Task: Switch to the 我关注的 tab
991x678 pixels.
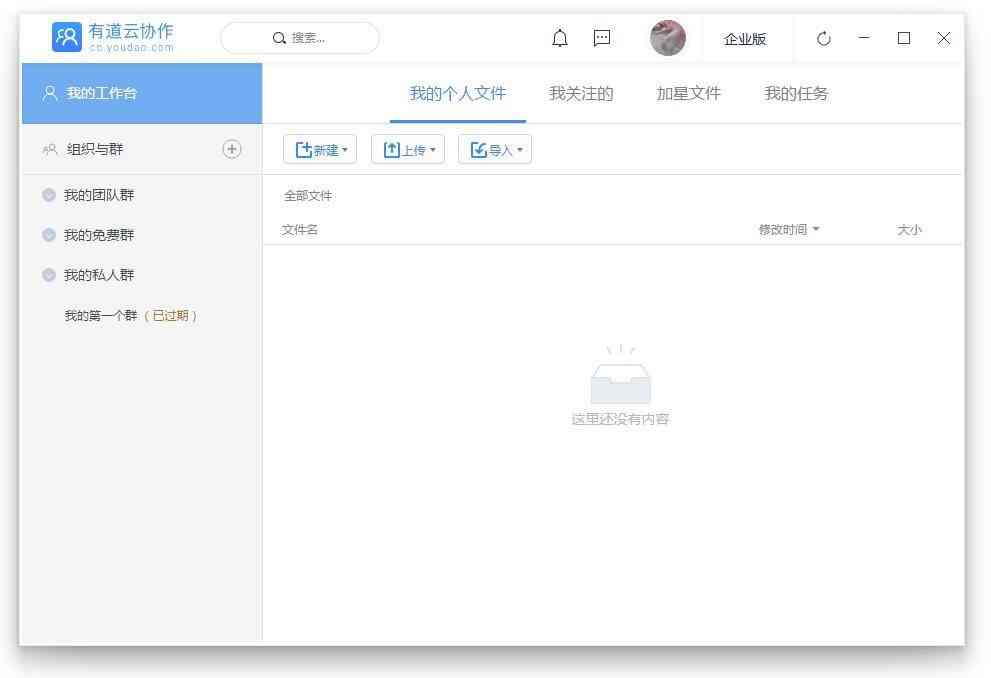Action: tap(581, 93)
